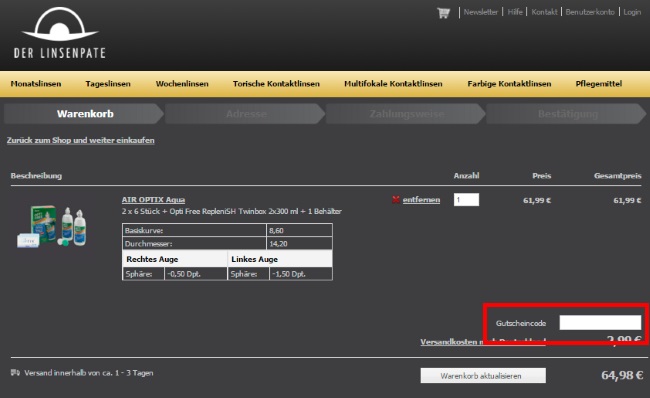
Task: Click the Gesamtpreis column header
Action: (618, 176)
